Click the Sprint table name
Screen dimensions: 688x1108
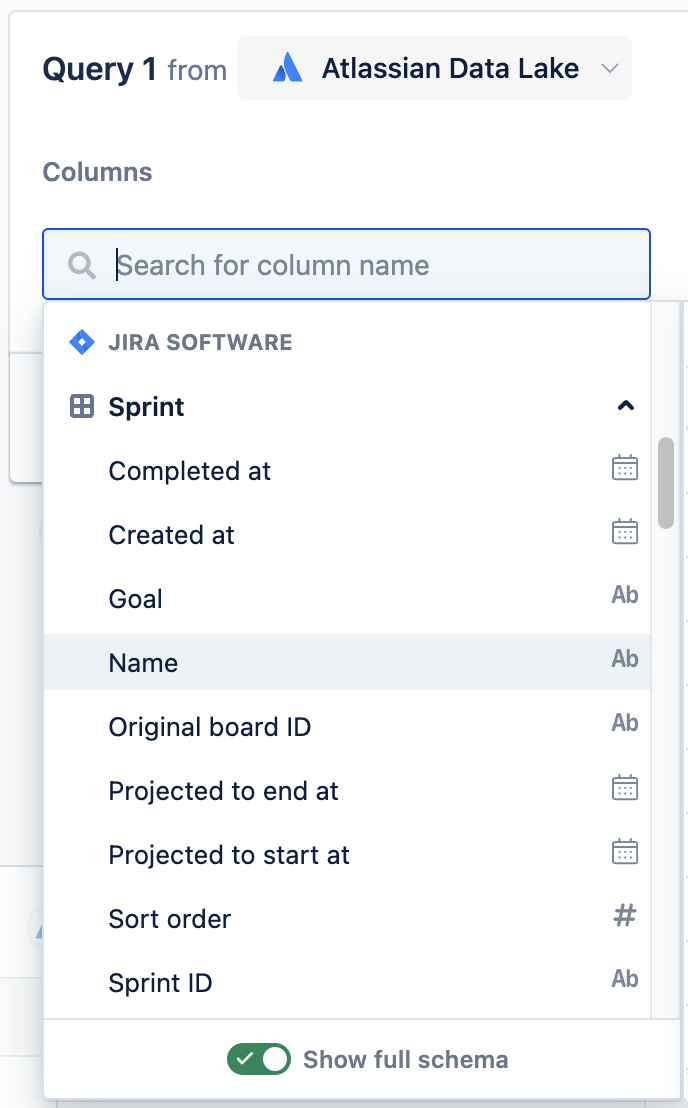(146, 406)
